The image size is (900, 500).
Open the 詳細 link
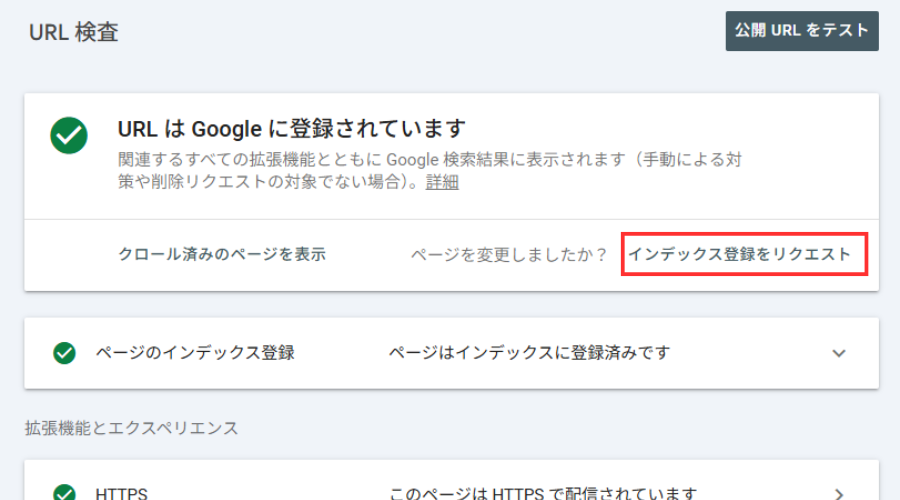[442, 183]
